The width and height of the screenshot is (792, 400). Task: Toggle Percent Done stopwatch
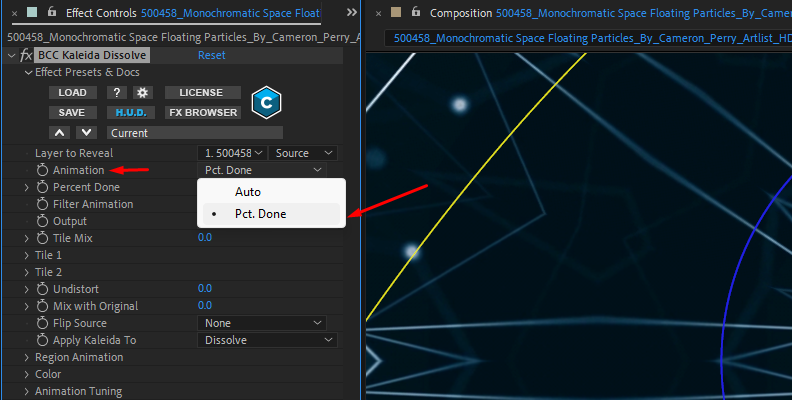(42, 187)
